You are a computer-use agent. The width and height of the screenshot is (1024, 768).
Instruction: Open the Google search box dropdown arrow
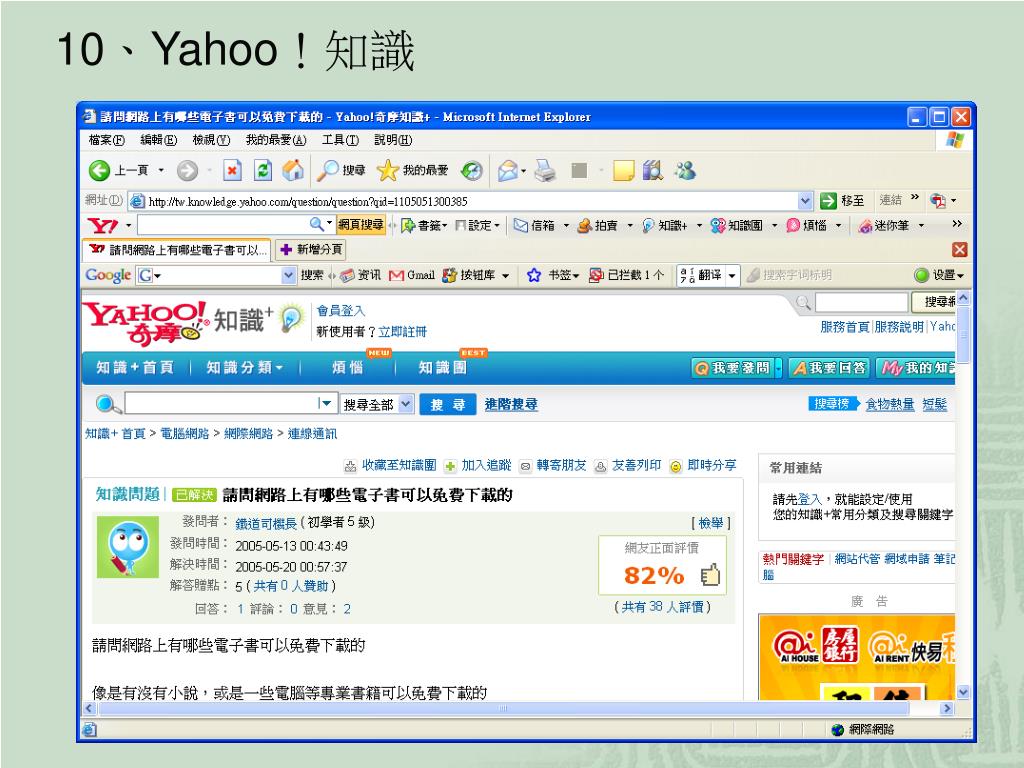coord(289,276)
